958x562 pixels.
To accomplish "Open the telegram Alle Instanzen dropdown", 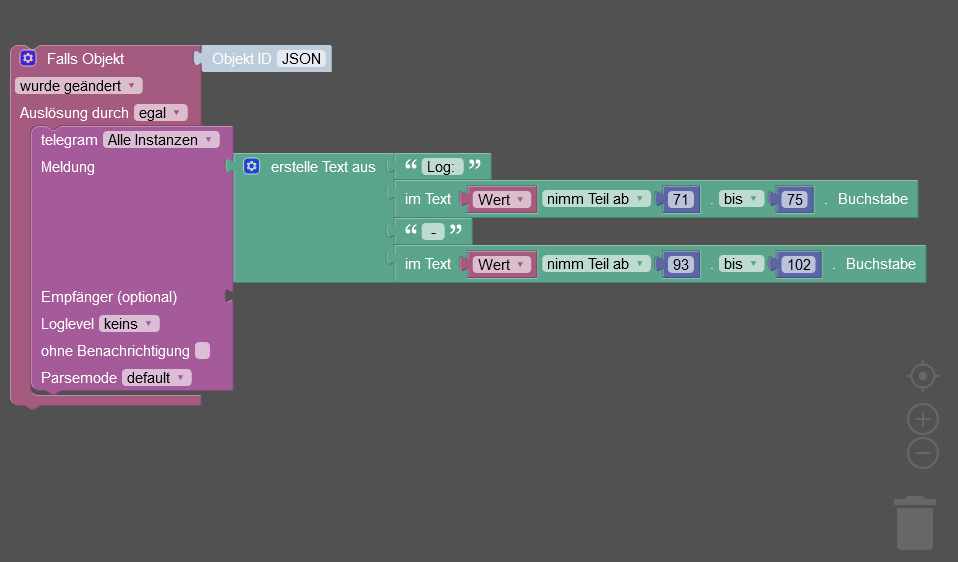I will [x=161, y=140].
